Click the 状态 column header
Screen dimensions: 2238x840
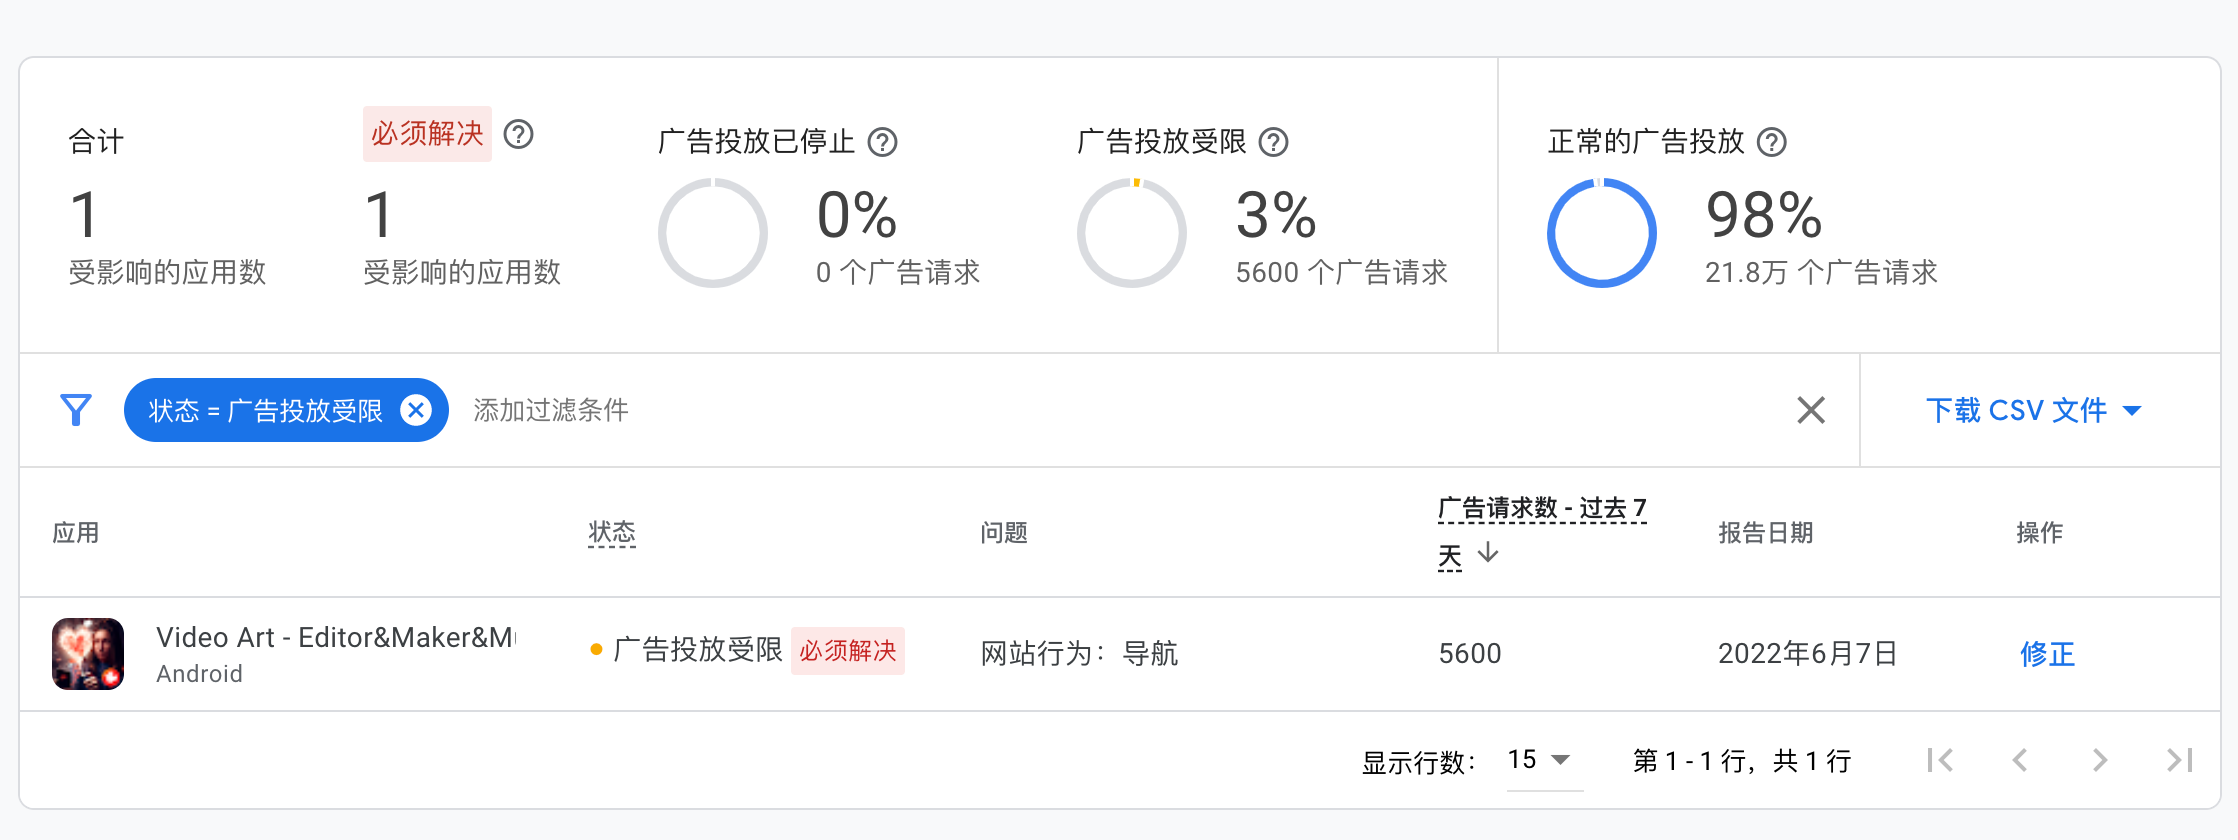click(611, 533)
